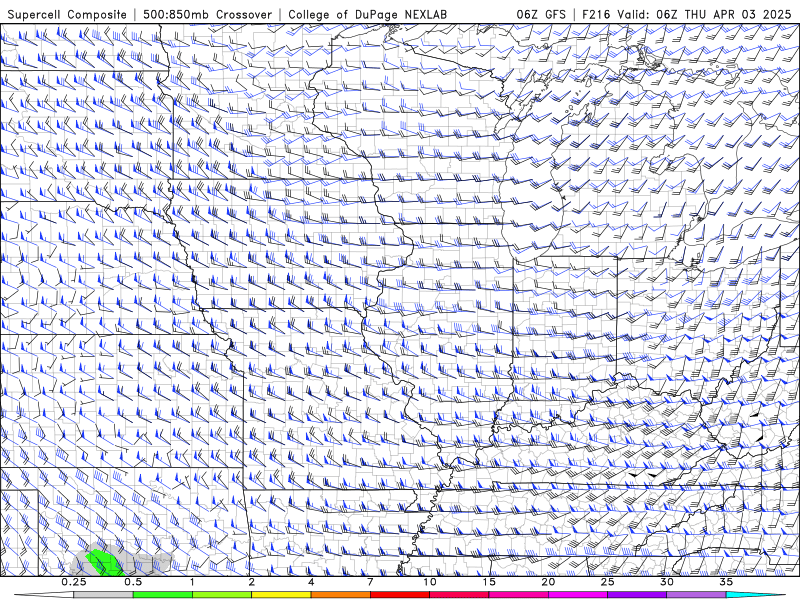This screenshot has width=800, height=600.
Task: Click the '20' legend value
Action: point(548,582)
